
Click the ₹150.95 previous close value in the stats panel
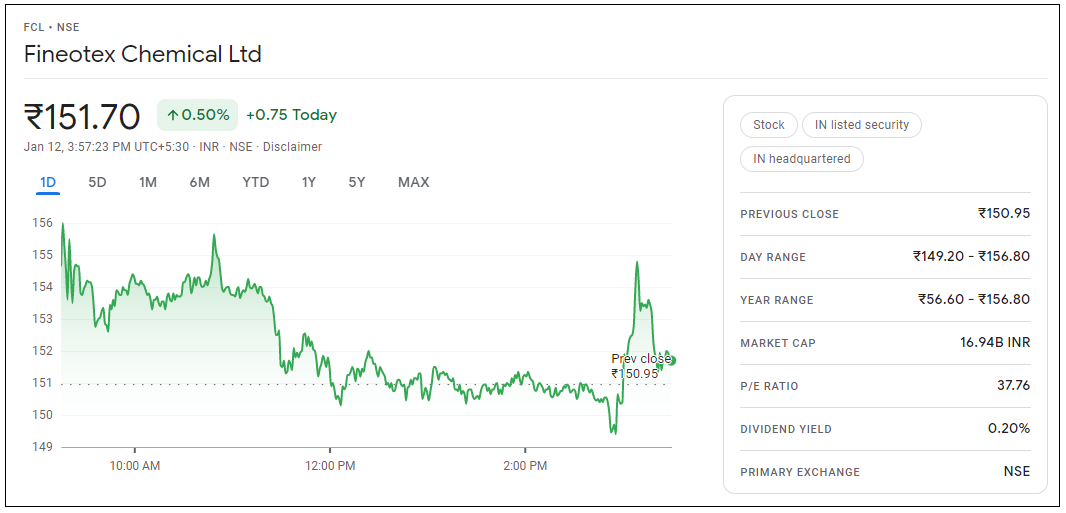(1004, 213)
